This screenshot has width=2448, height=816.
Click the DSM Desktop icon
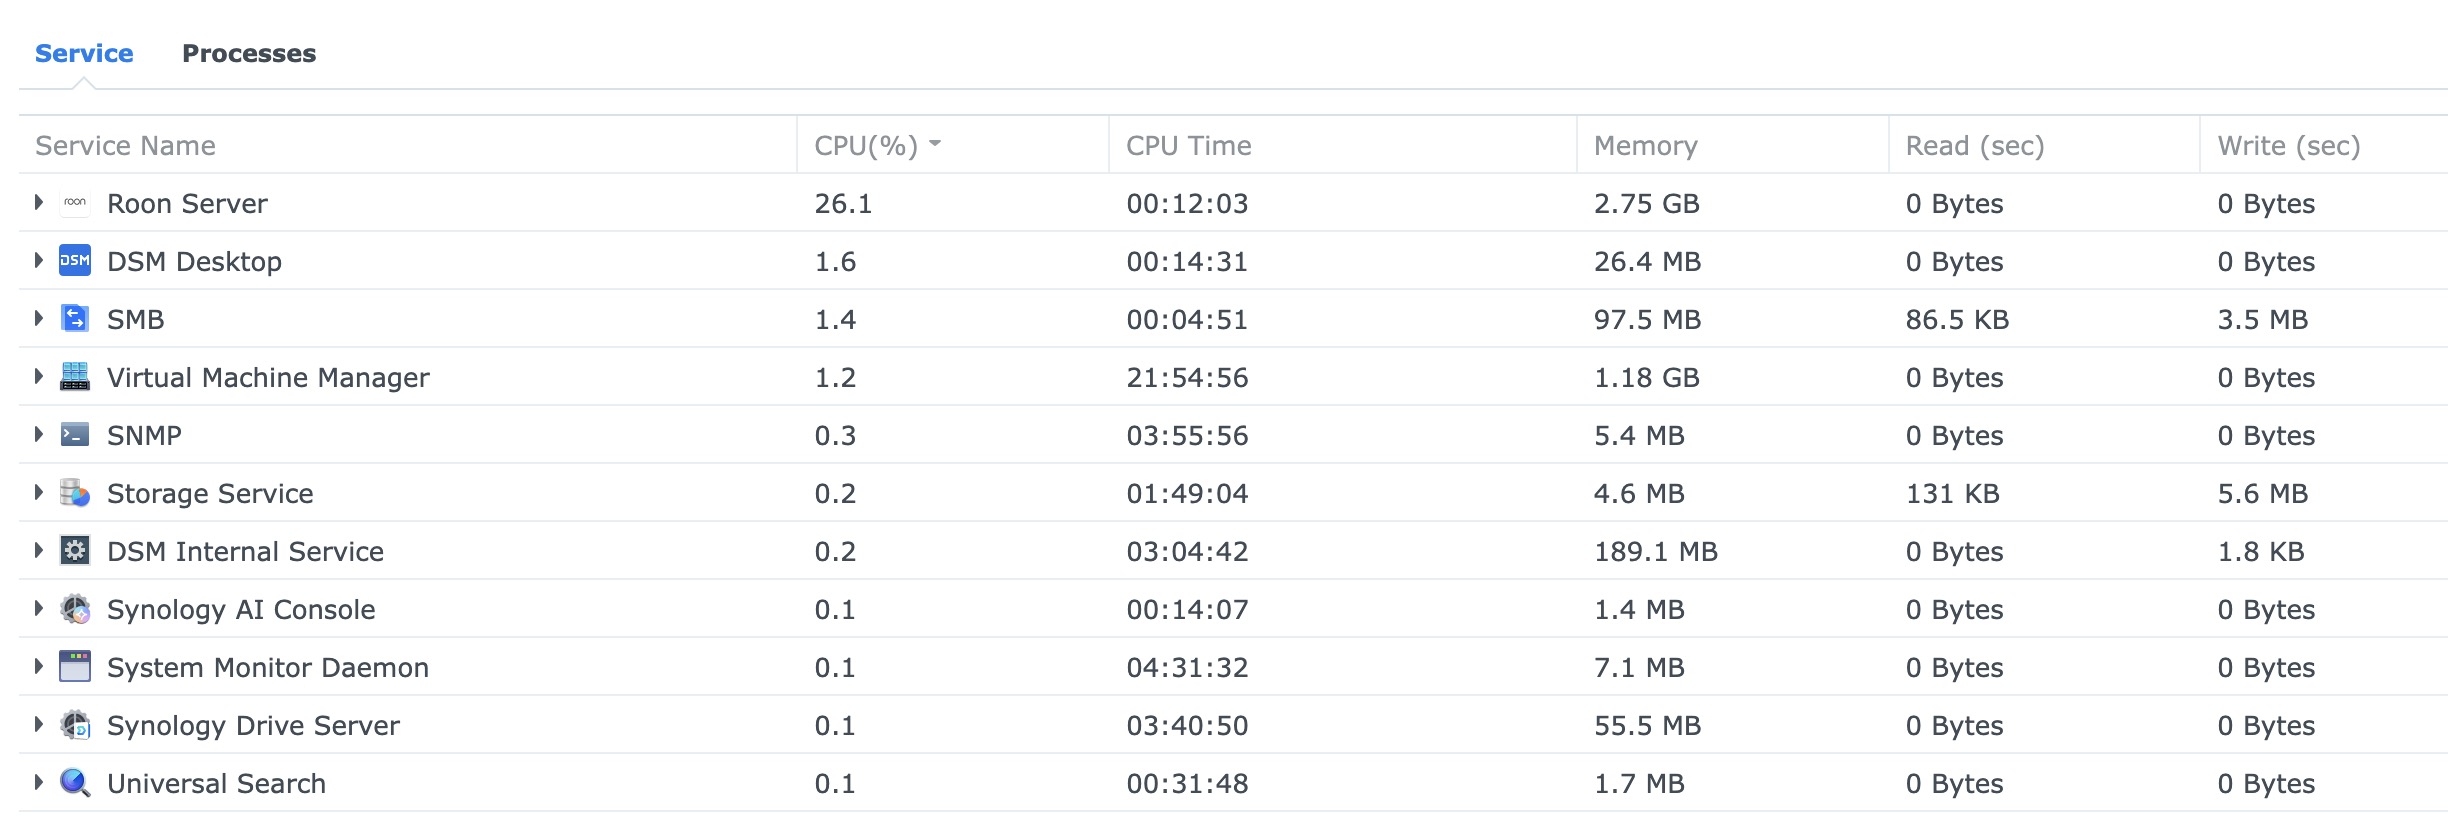pyautogui.click(x=75, y=261)
